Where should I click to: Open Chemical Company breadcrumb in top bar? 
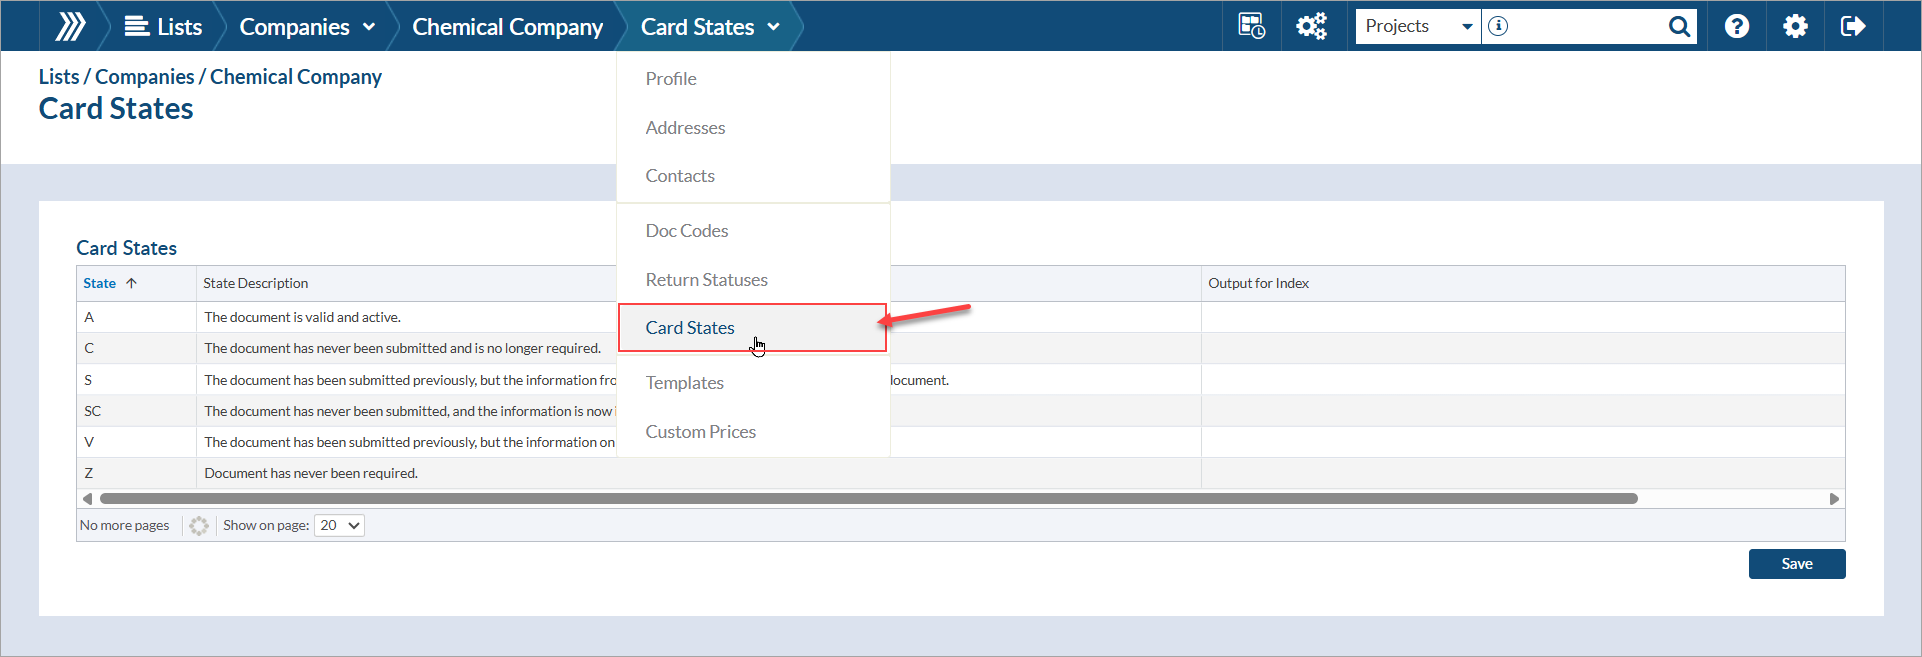coord(508,27)
